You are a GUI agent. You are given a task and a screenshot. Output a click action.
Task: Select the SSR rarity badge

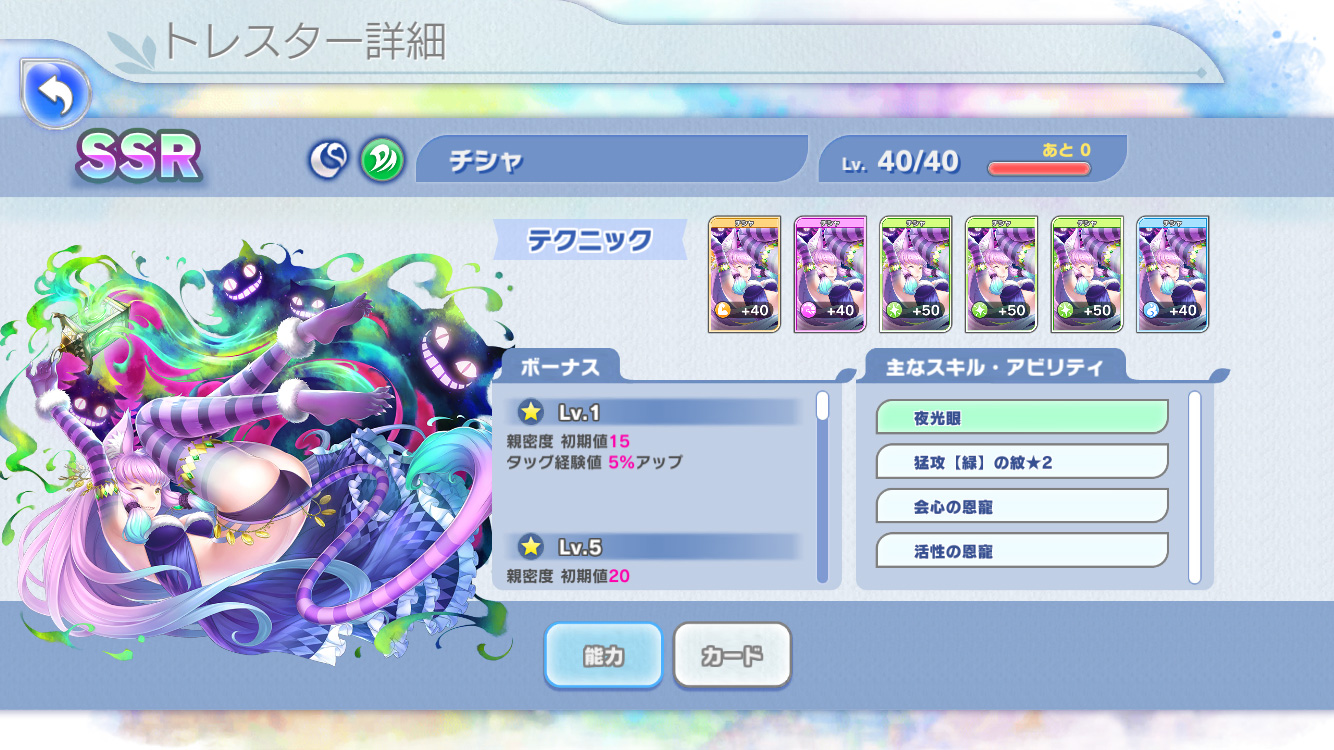click(138, 157)
